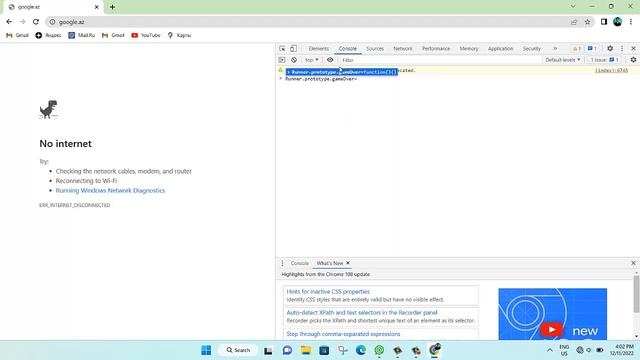This screenshot has width=640, height=360.
Task: Close the DevTools panel
Action: [x=633, y=49]
